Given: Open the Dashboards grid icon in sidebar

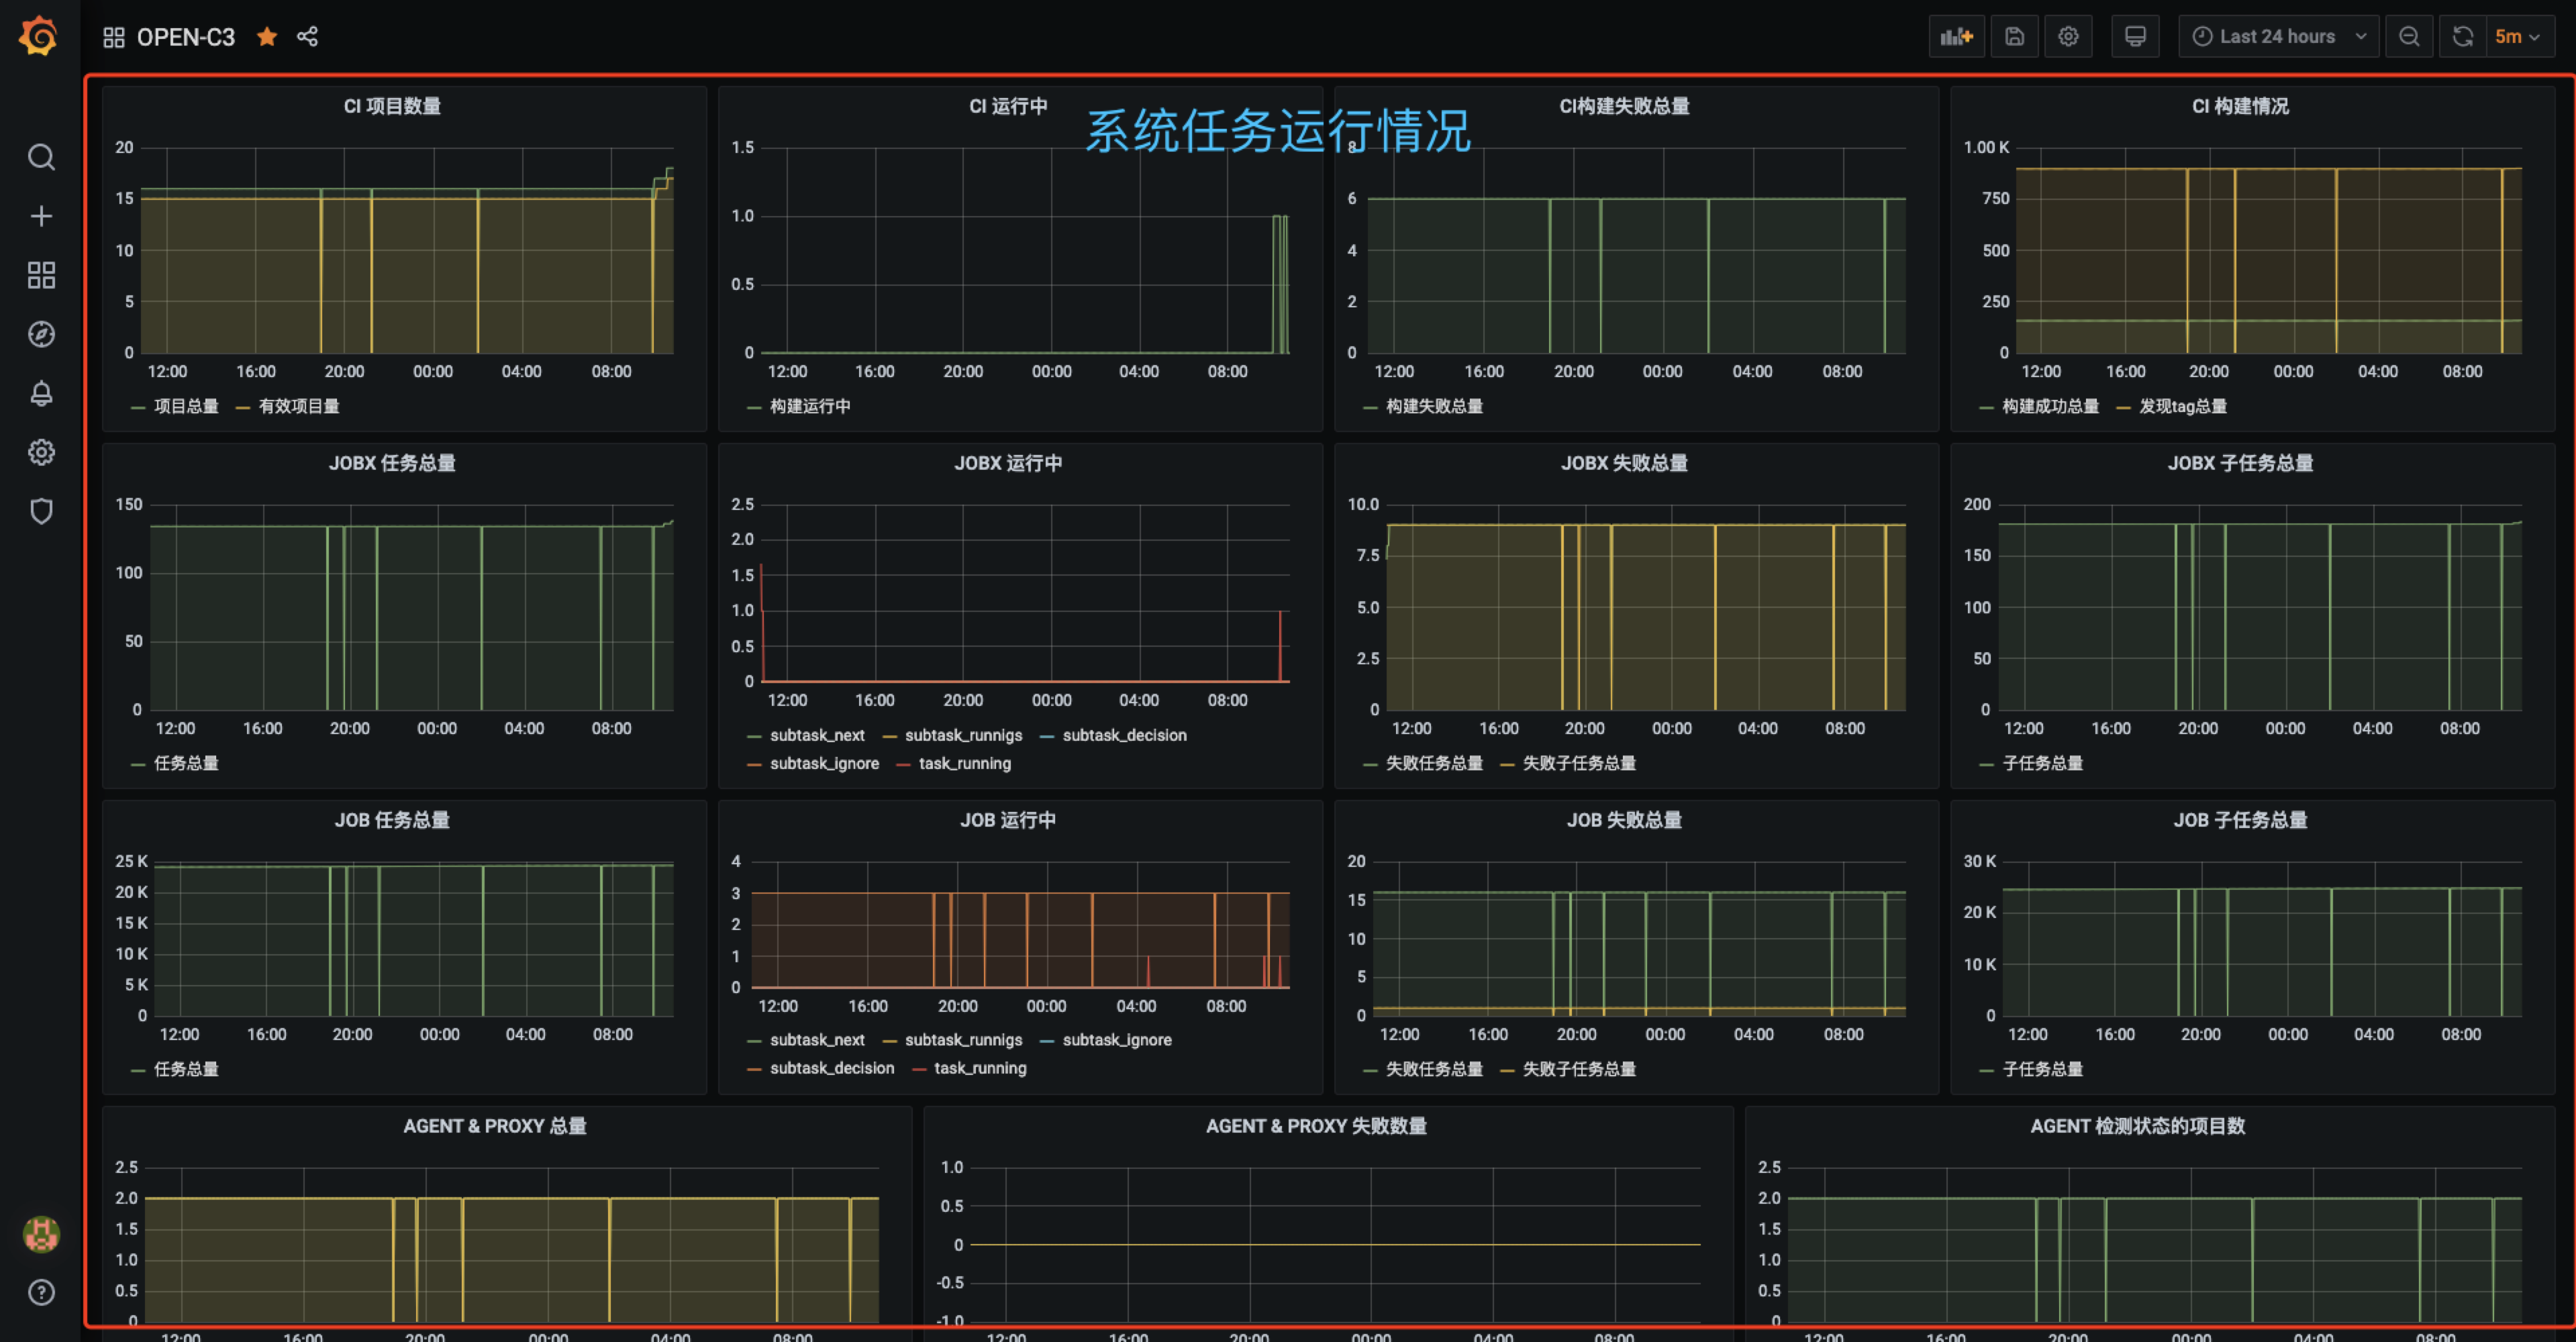Looking at the screenshot, I should tap(41, 275).
